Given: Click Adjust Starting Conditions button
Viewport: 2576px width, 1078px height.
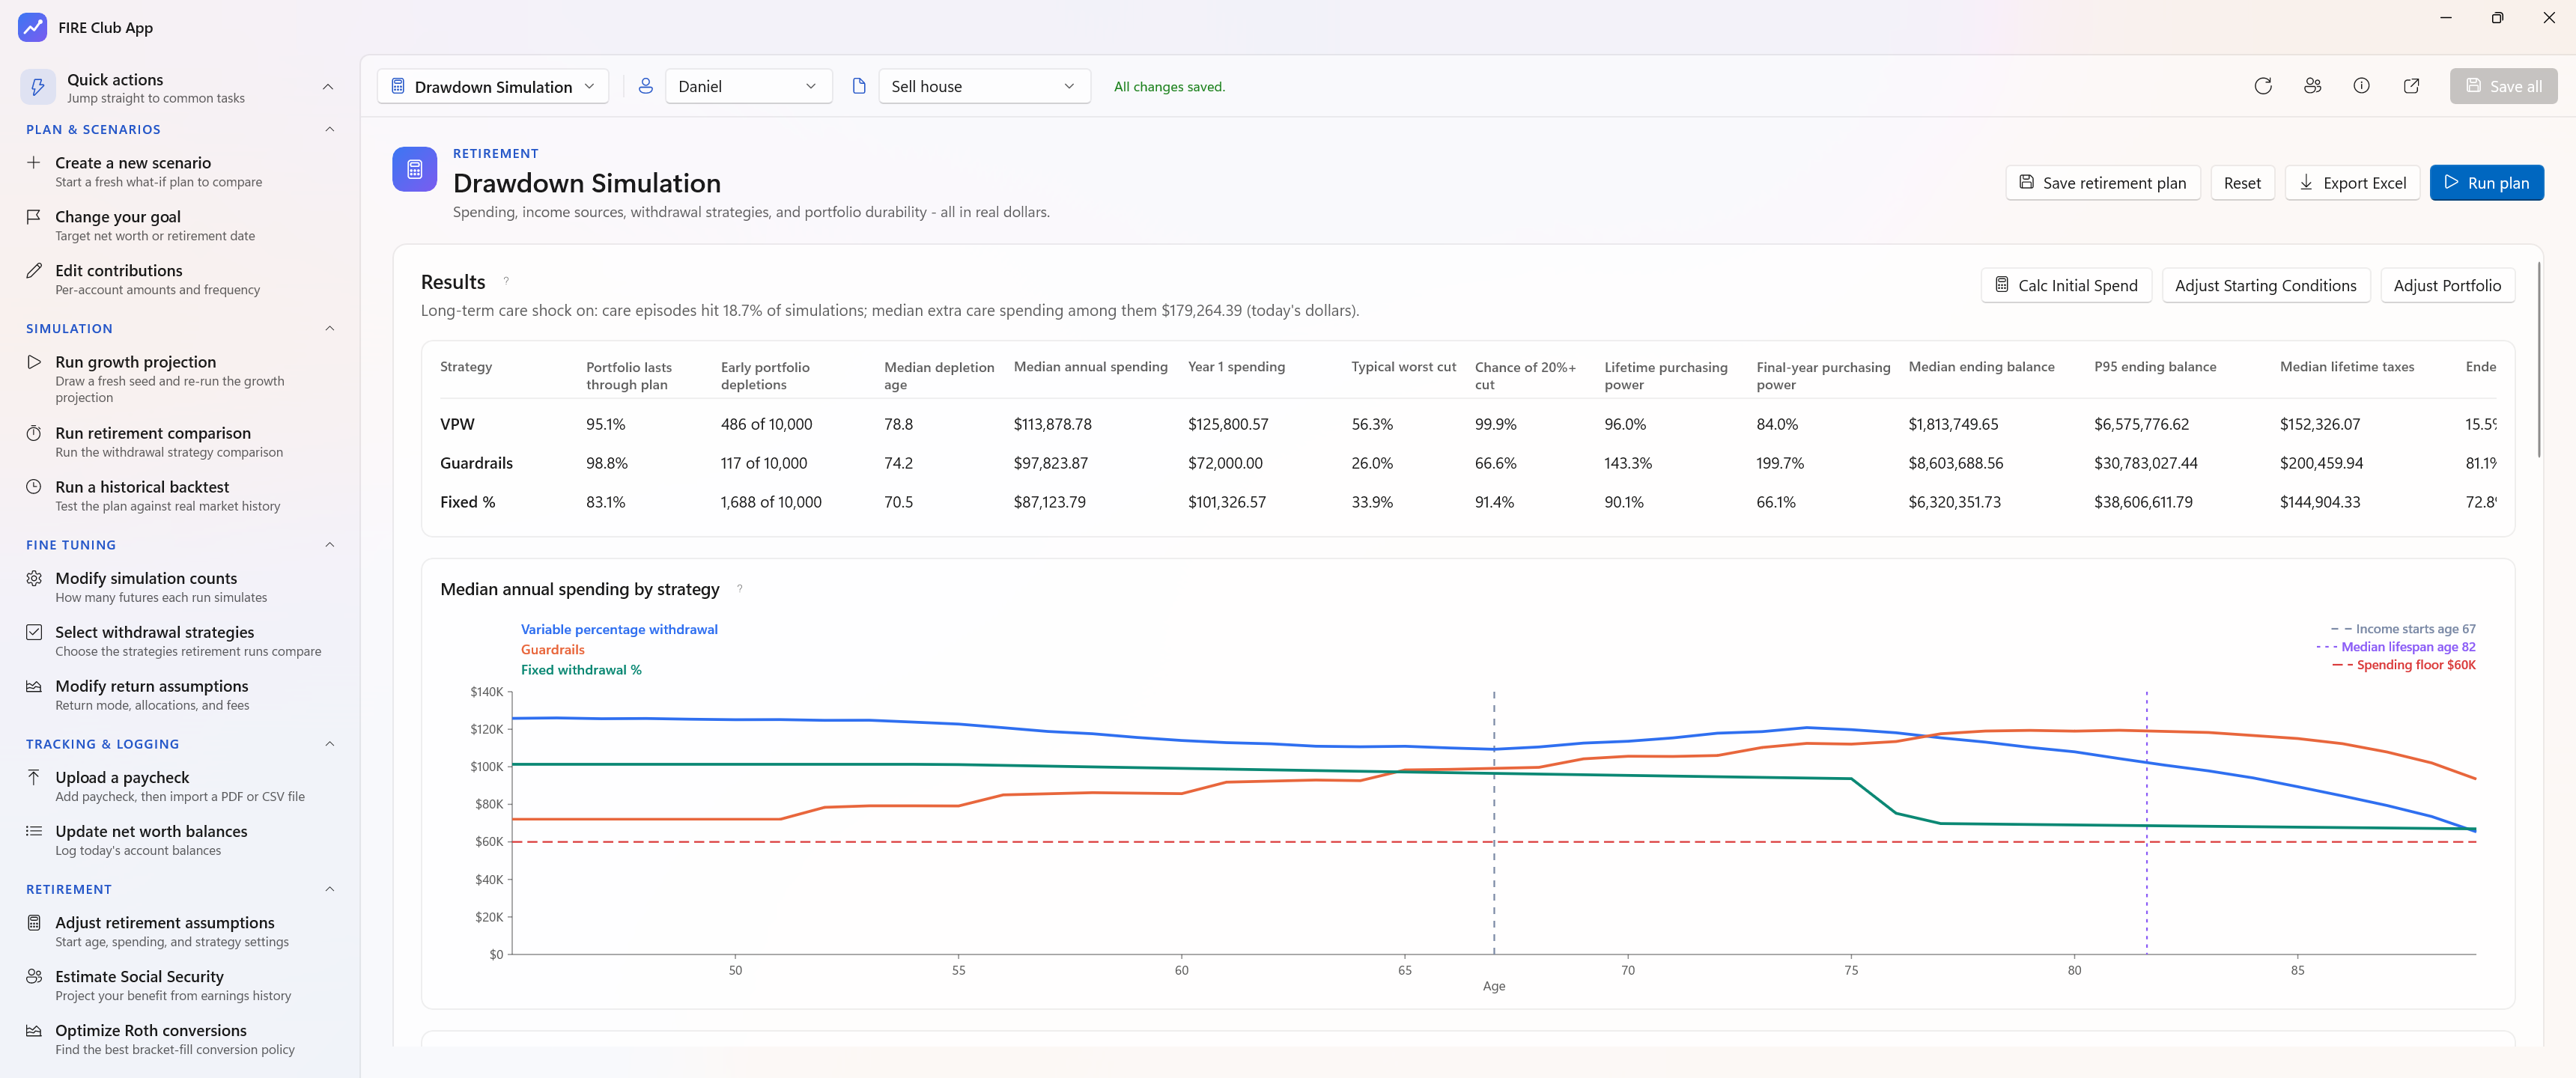Looking at the screenshot, I should [2265, 285].
